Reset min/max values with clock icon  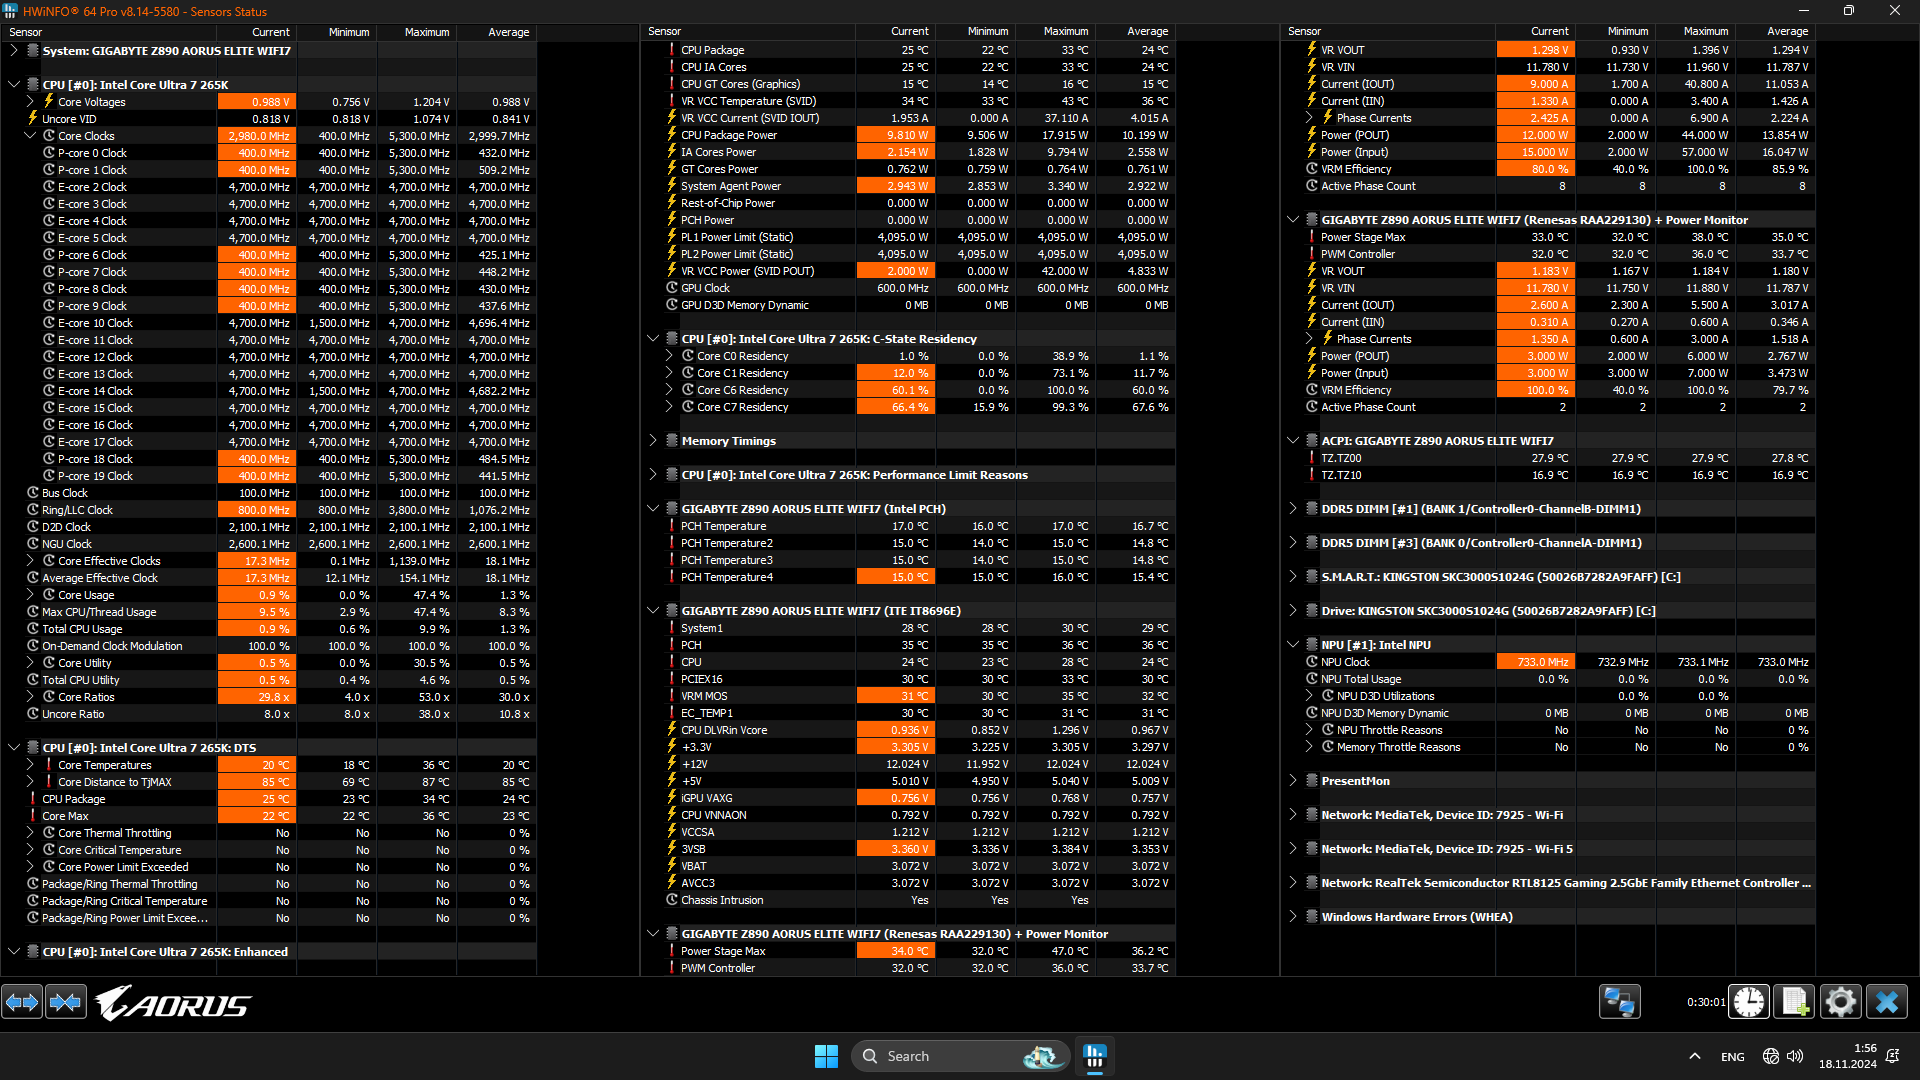click(x=1749, y=1001)
